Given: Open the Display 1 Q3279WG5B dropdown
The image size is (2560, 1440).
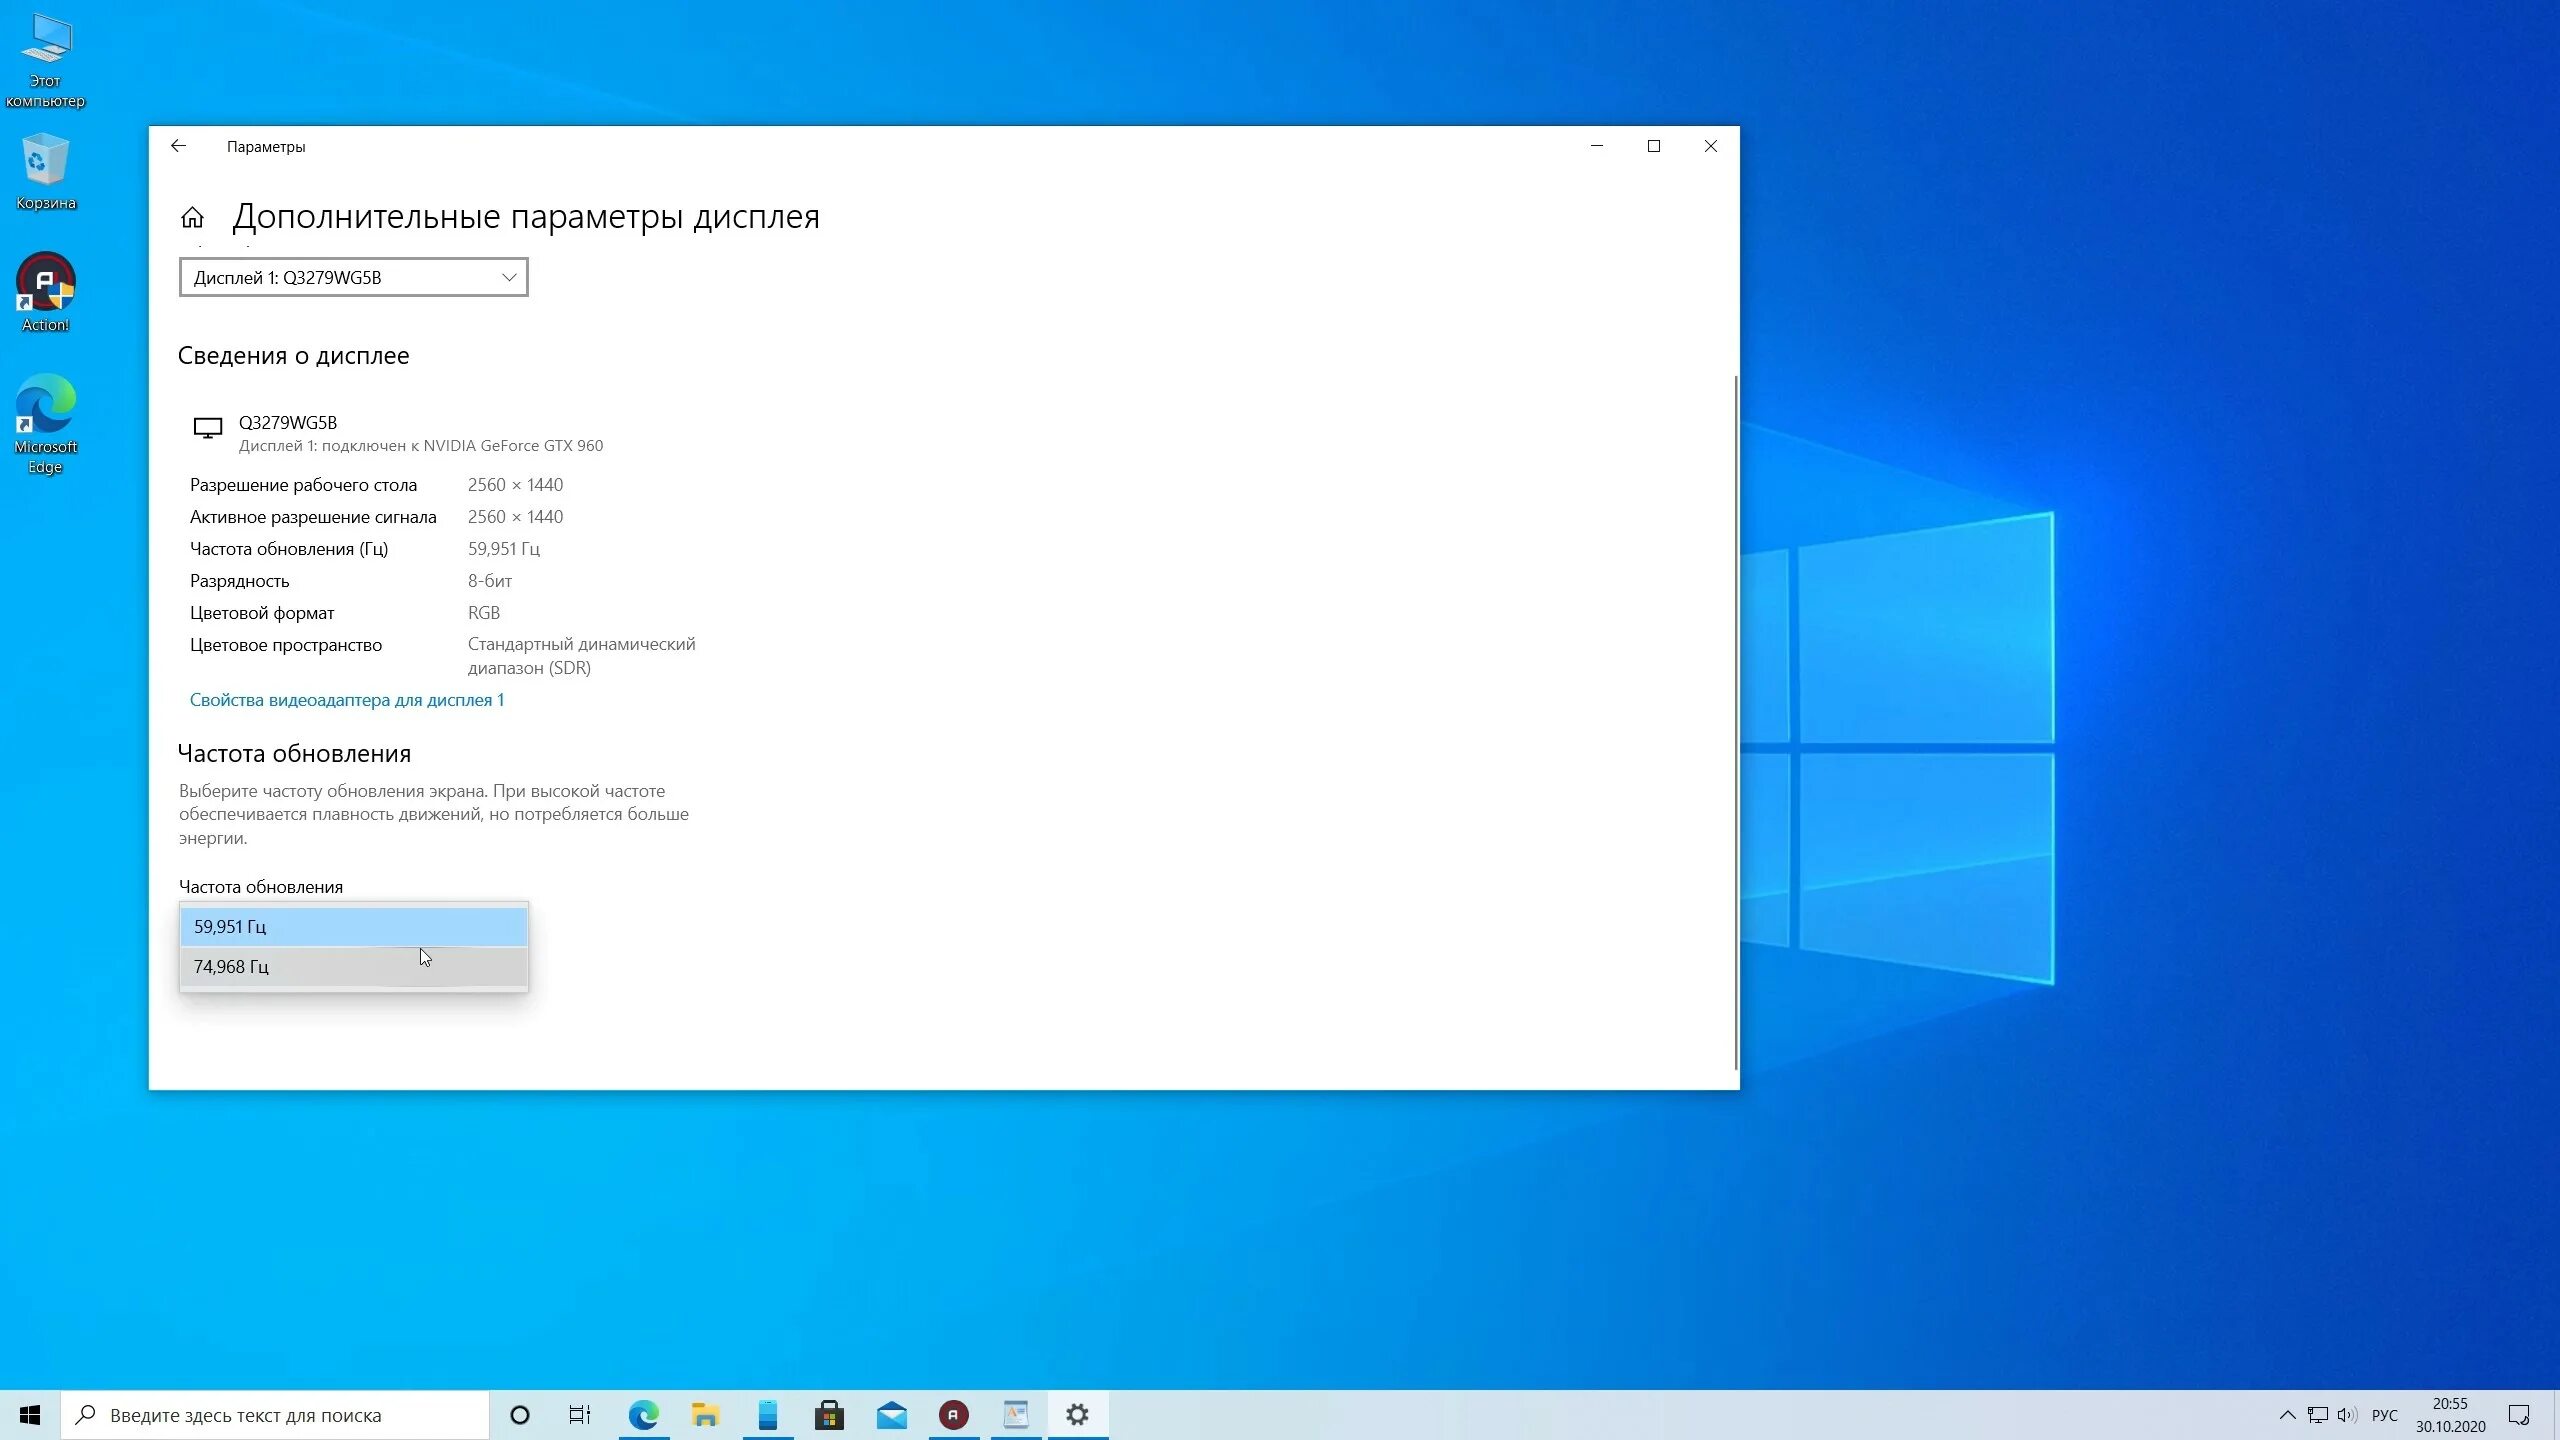Looking at the screenshot, I should pos(353,277).
